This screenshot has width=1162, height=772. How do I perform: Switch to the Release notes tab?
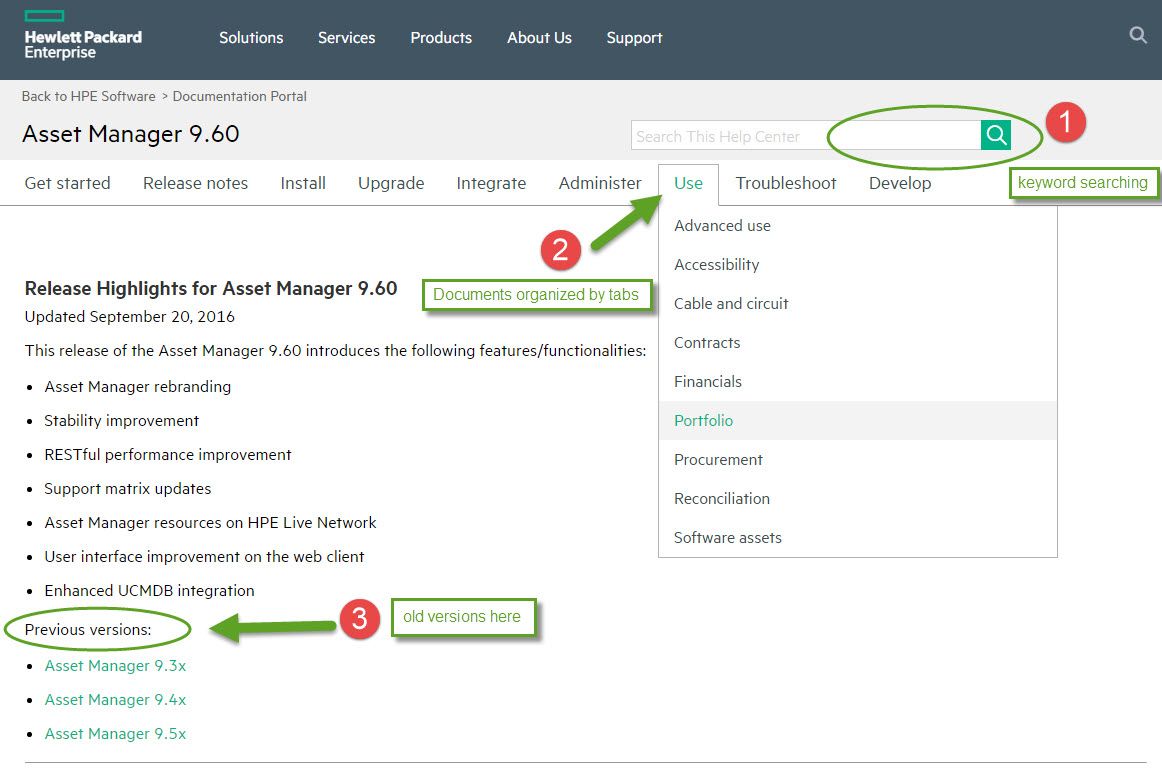(196, 183)
